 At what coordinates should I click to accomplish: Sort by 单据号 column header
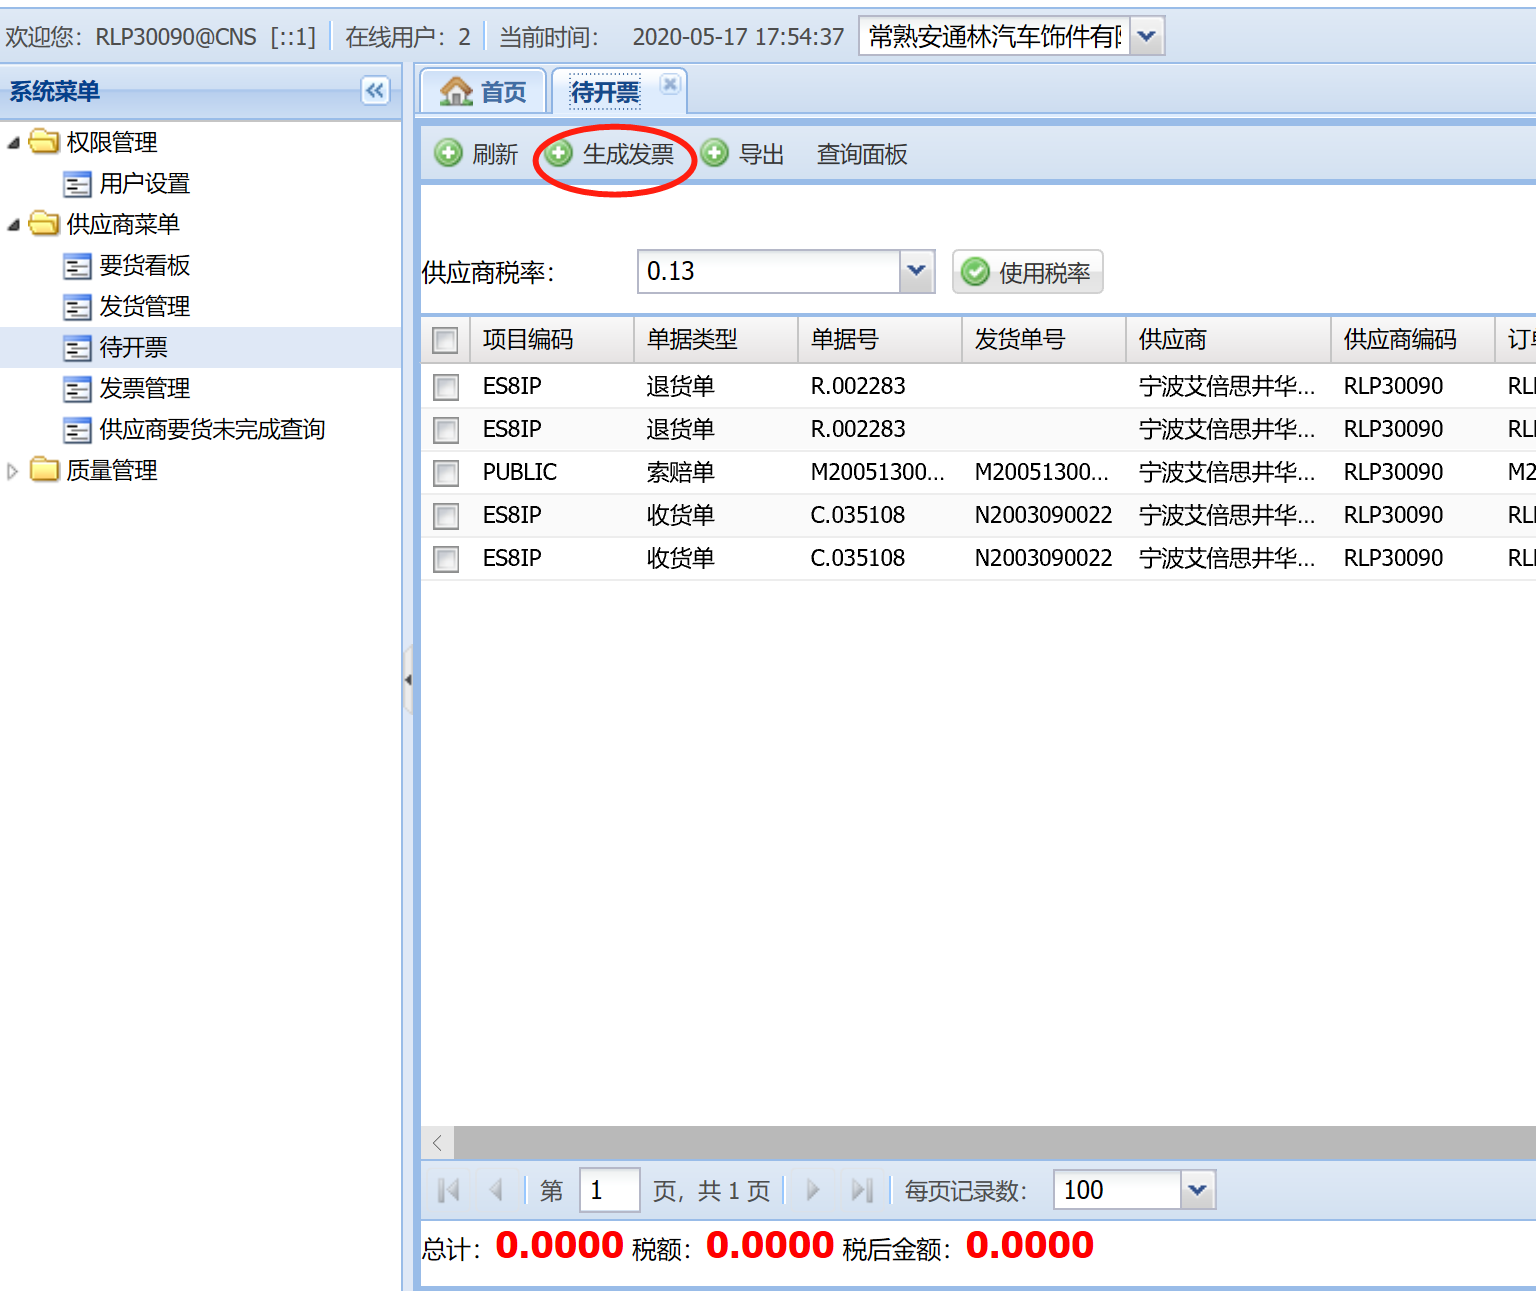tap(880, 340)
